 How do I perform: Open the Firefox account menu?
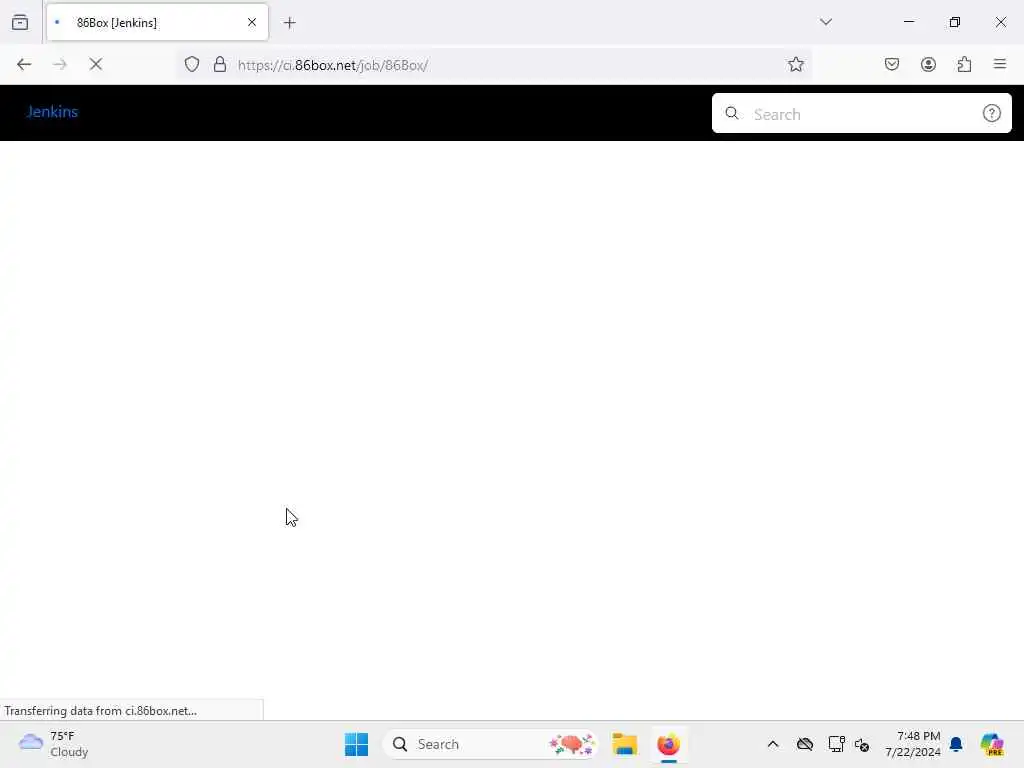pyautogui.click(x=928, y=64)
